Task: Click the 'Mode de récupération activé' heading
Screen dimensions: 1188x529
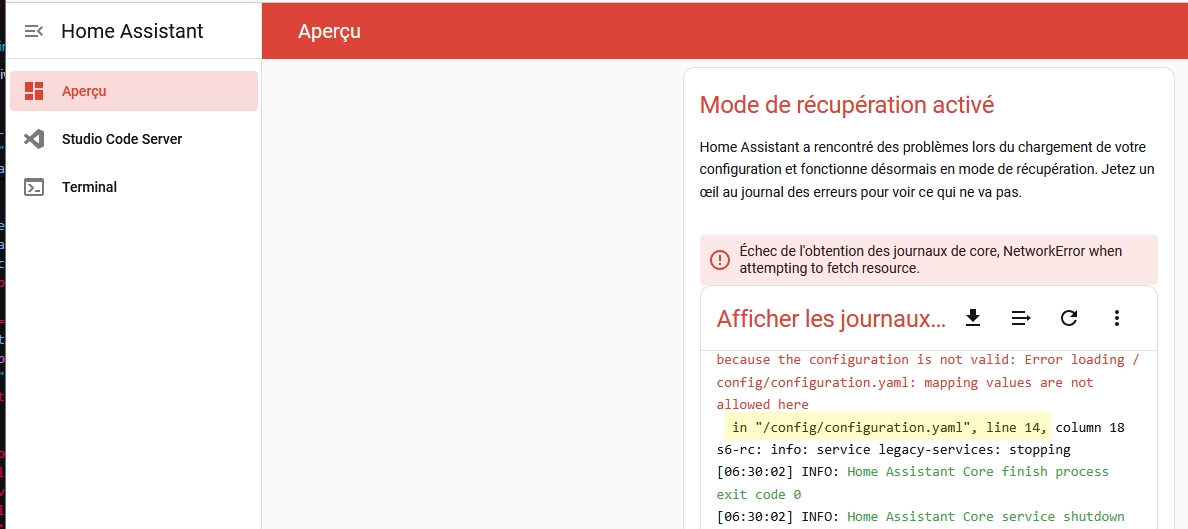Action: 847,105
